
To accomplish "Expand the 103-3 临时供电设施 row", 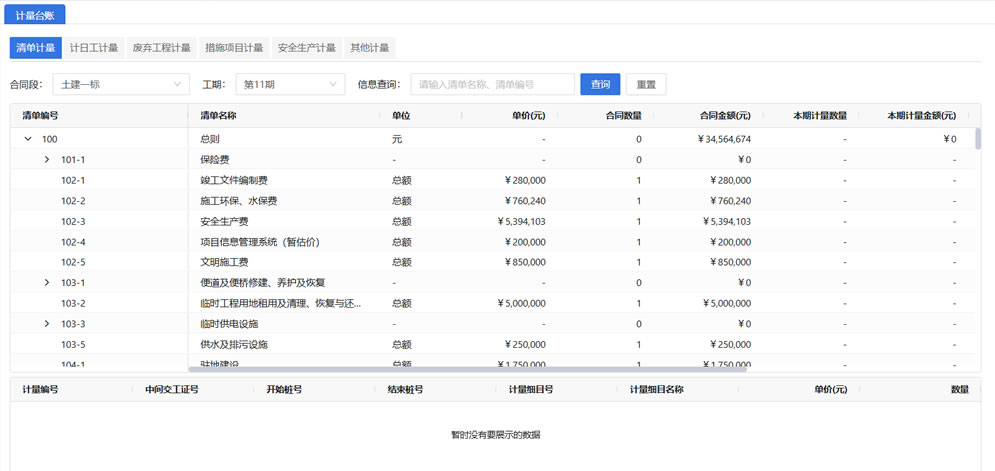I will click(47, 324).
